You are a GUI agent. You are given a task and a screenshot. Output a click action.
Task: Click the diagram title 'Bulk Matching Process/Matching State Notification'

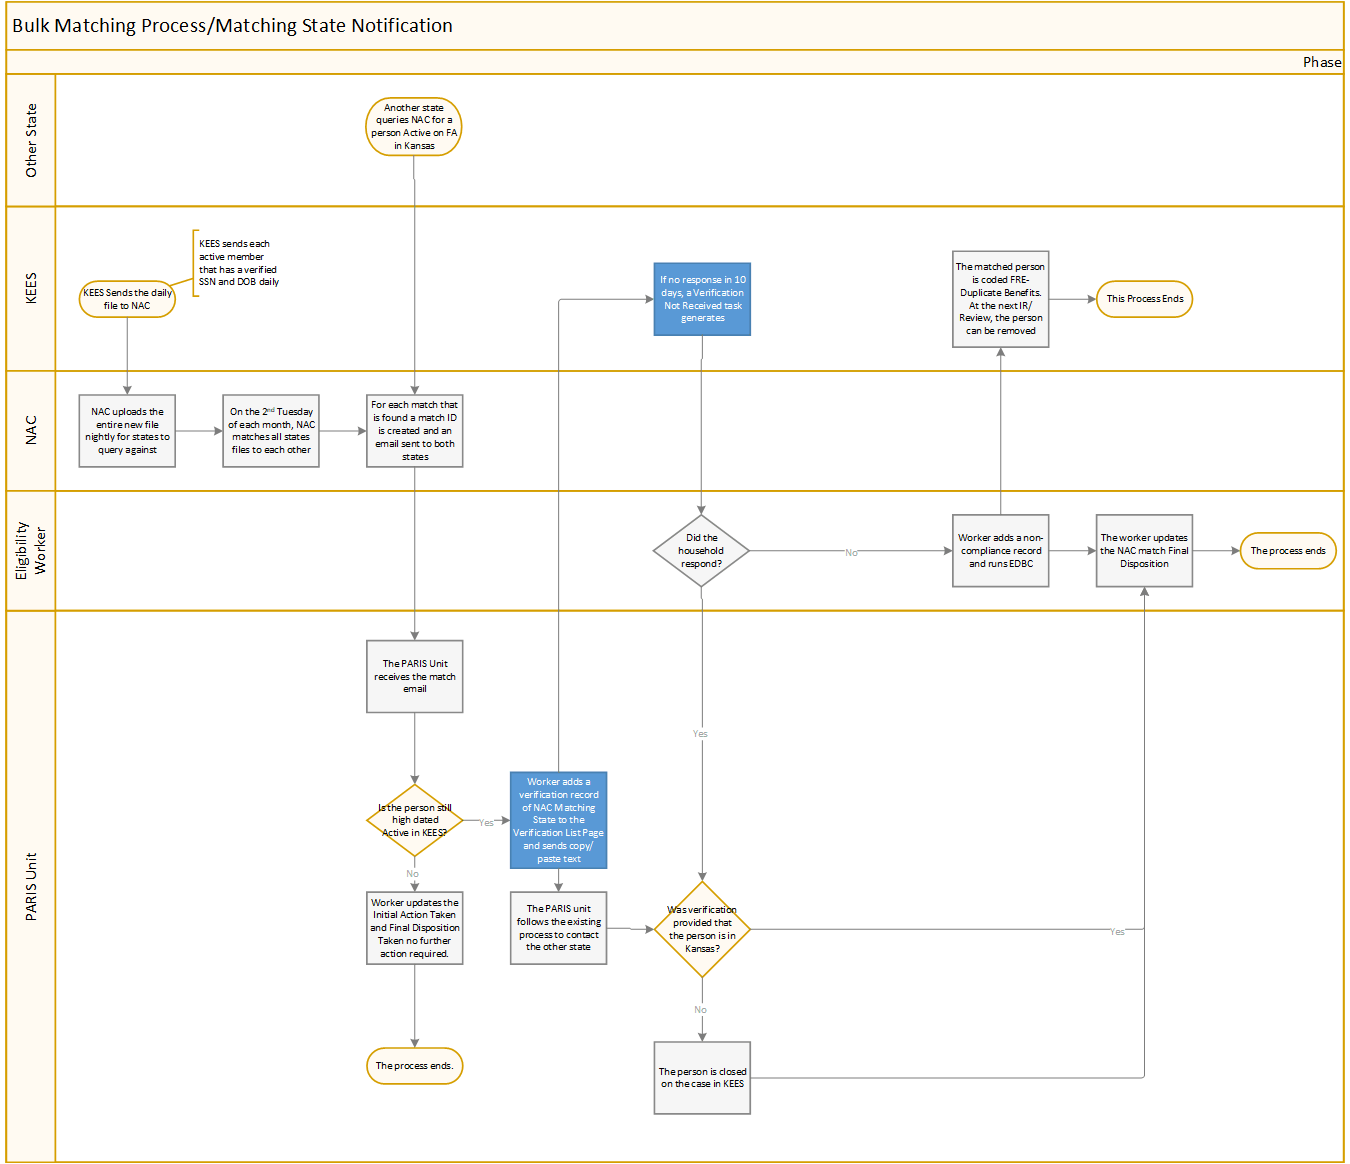click(232, 26)
